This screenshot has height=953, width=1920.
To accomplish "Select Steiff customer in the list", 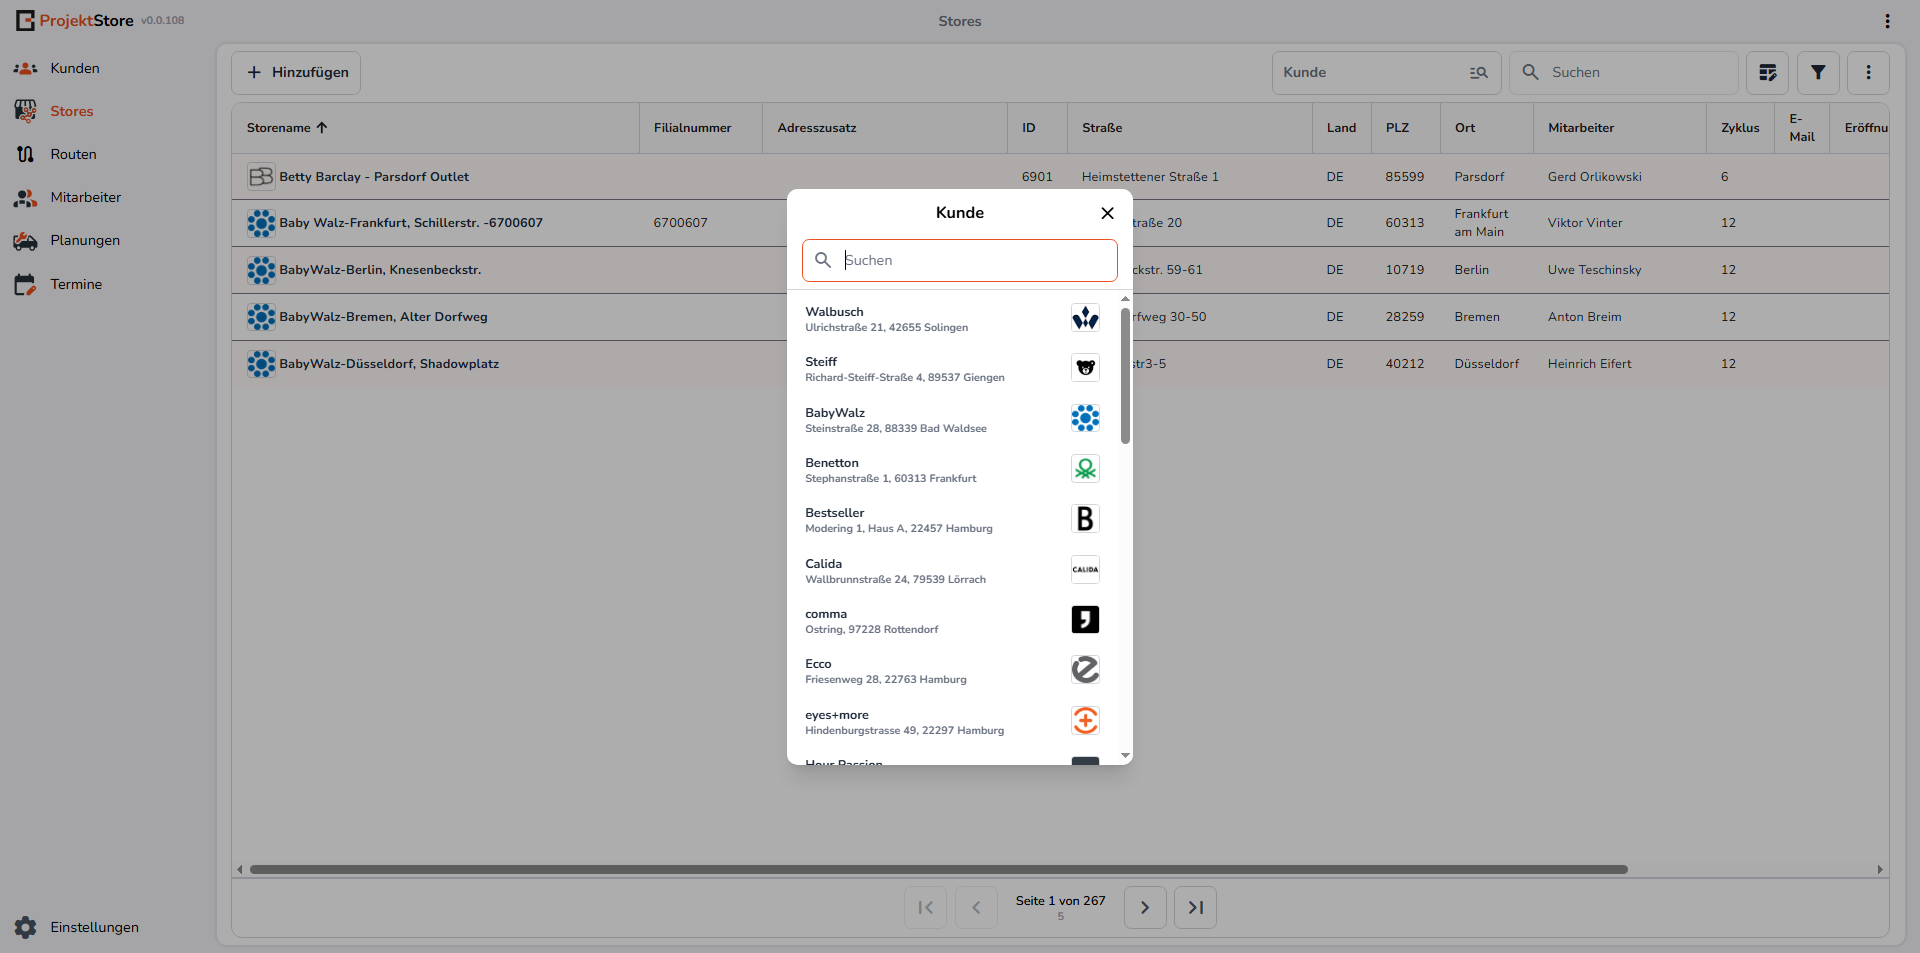I will click(952, 369).
